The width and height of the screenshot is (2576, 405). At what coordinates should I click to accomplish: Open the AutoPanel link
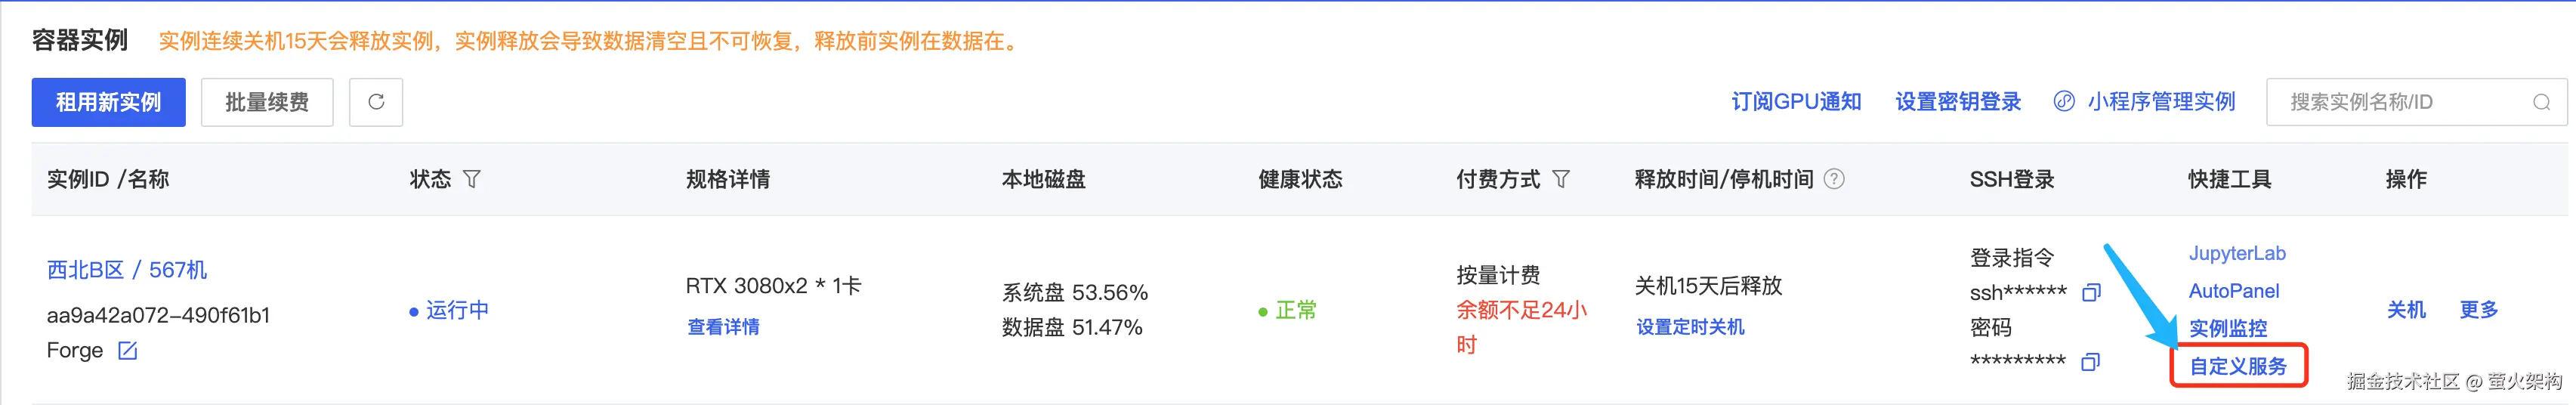(x=2234, y=291)
